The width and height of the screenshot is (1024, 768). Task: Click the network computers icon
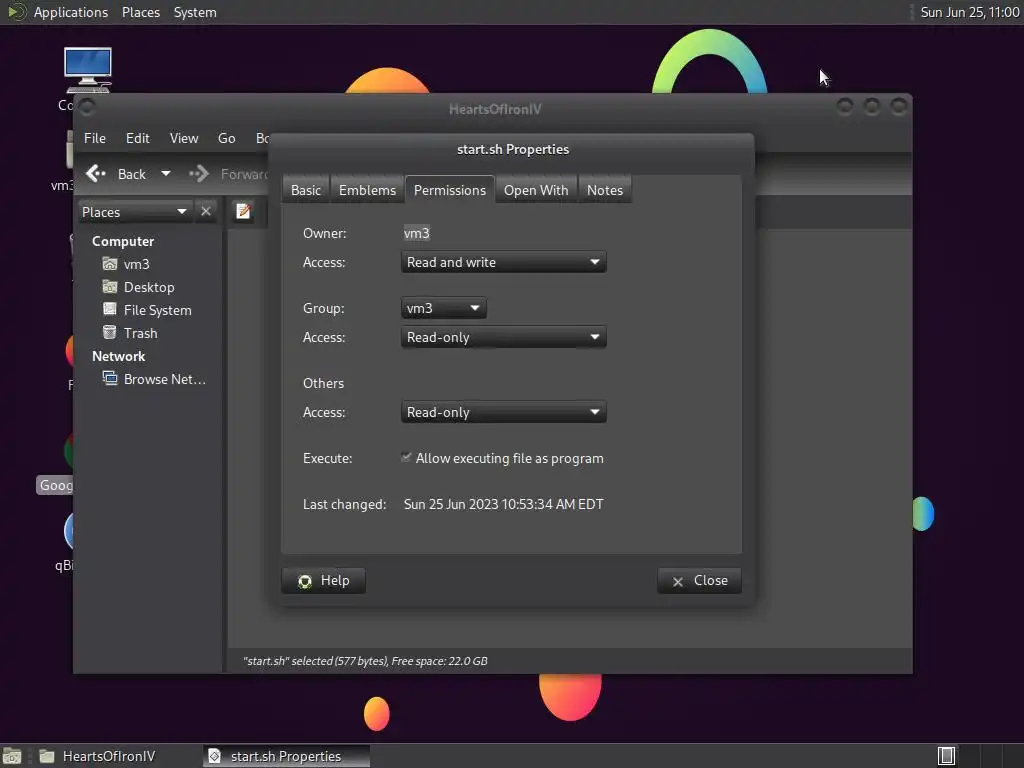(x=110, y=379)
